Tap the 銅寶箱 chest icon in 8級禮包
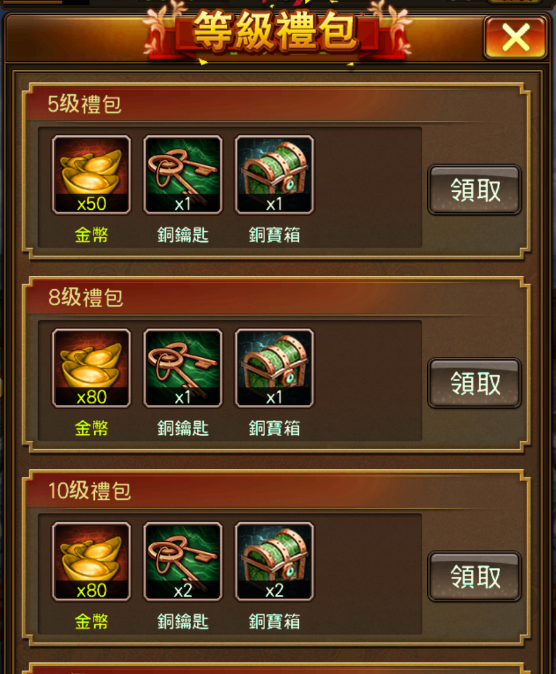Screen dimensions: 556x674 274,368
